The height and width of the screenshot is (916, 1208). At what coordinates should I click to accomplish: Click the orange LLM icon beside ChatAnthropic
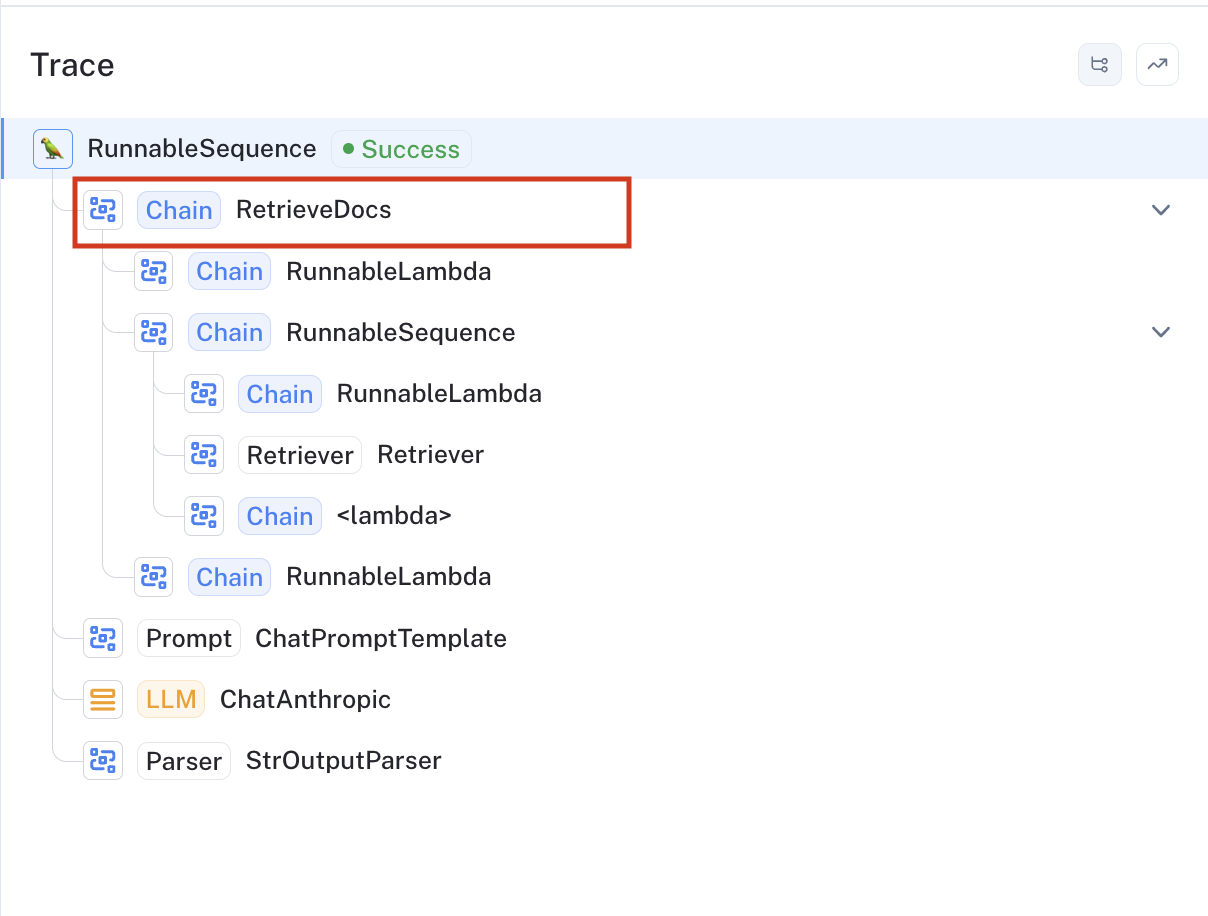point(103,699)
